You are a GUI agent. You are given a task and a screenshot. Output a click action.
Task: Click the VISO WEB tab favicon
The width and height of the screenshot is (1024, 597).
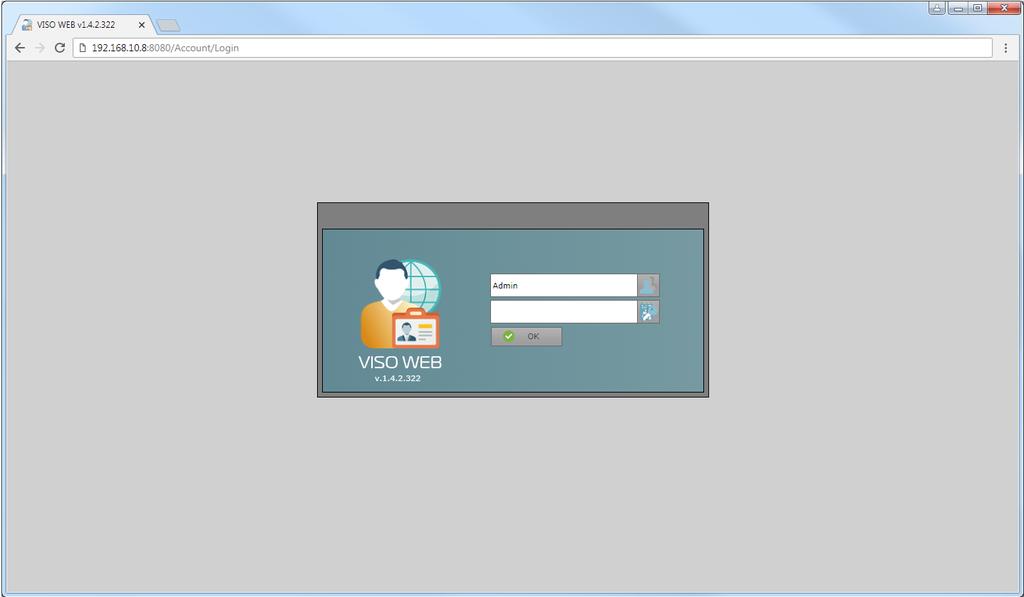tap(27, 25)
